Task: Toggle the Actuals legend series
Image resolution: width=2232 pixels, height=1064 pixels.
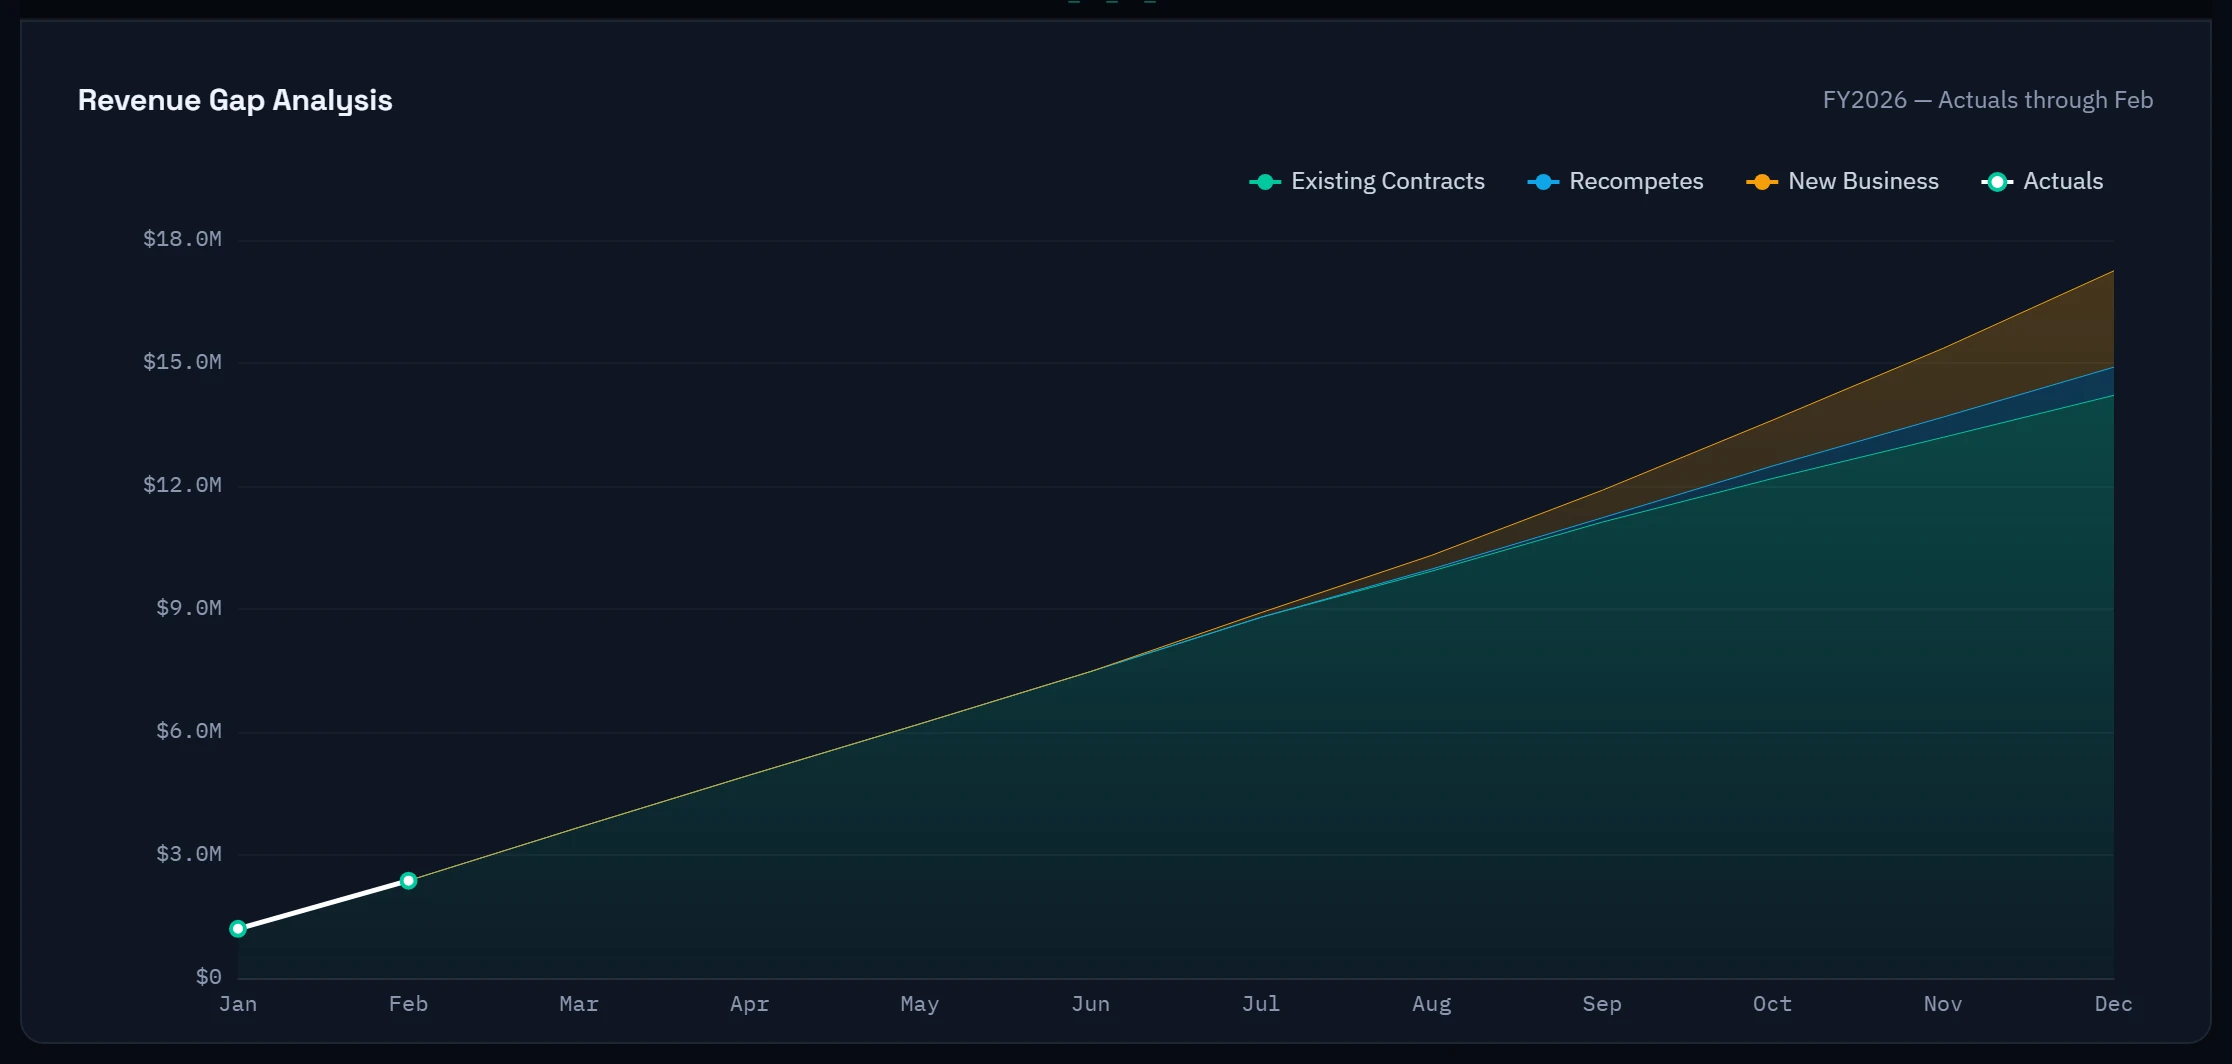Action: pos(2042,181)
